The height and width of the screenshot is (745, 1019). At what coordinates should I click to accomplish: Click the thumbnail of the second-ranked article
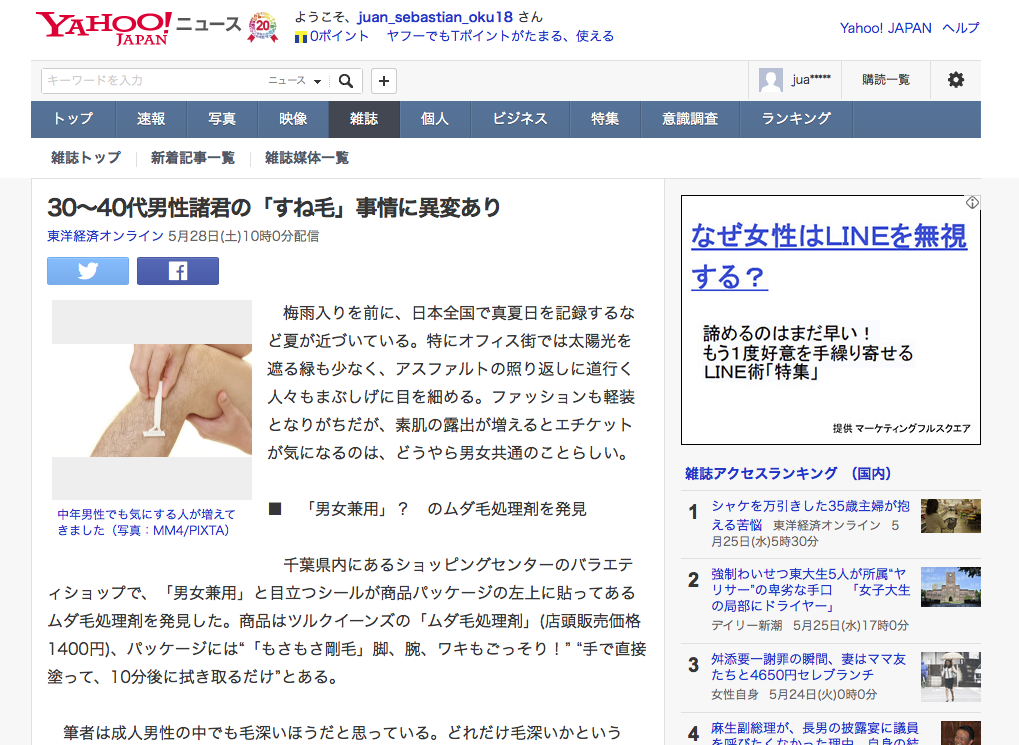[950, 588]
